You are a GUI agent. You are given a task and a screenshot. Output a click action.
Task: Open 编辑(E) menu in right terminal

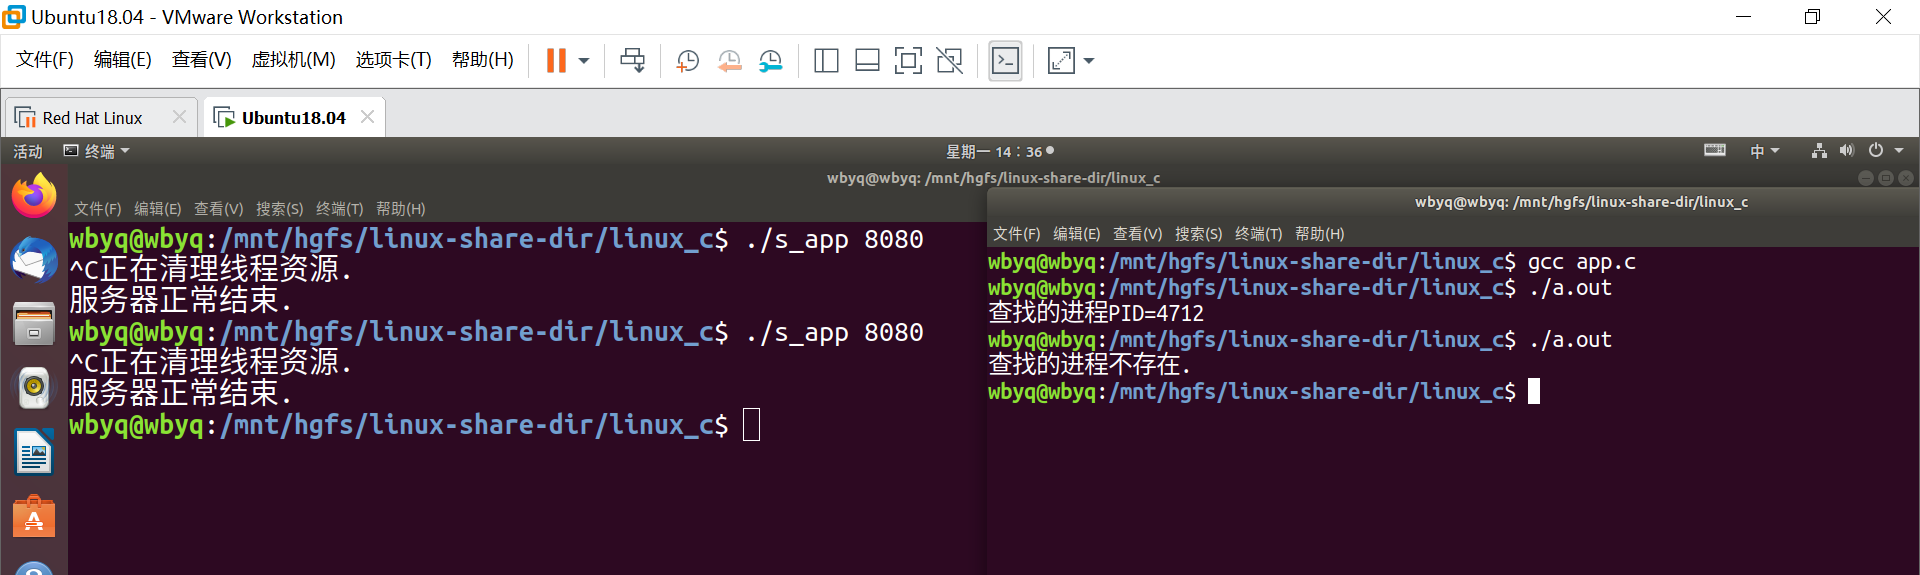(1077, 234)
